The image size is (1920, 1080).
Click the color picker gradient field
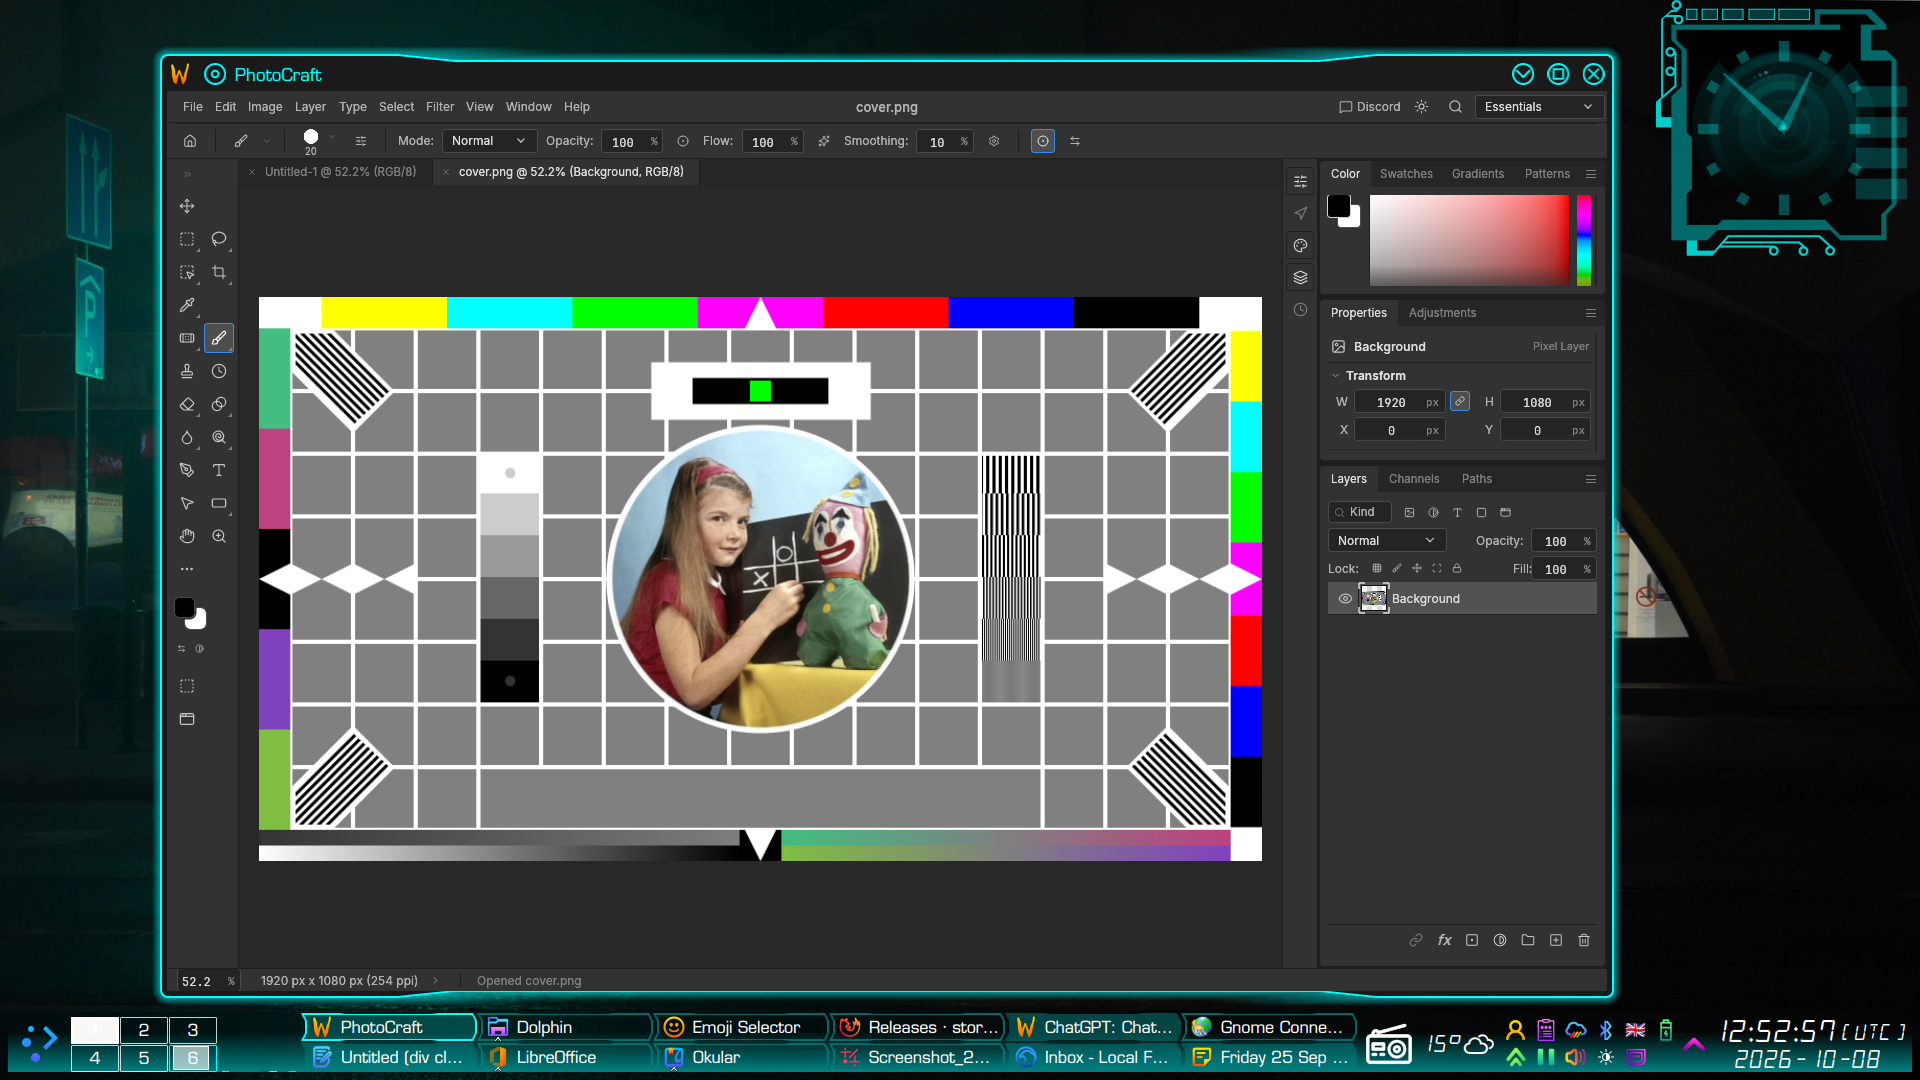[1469, 240]
